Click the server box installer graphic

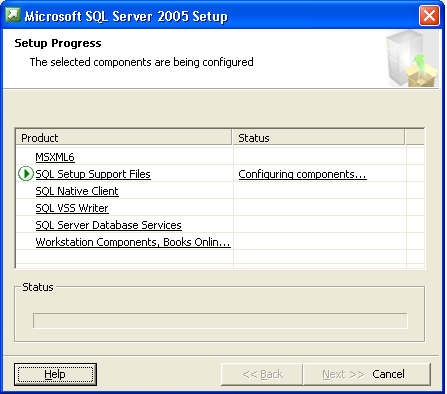tap(413, 59)
